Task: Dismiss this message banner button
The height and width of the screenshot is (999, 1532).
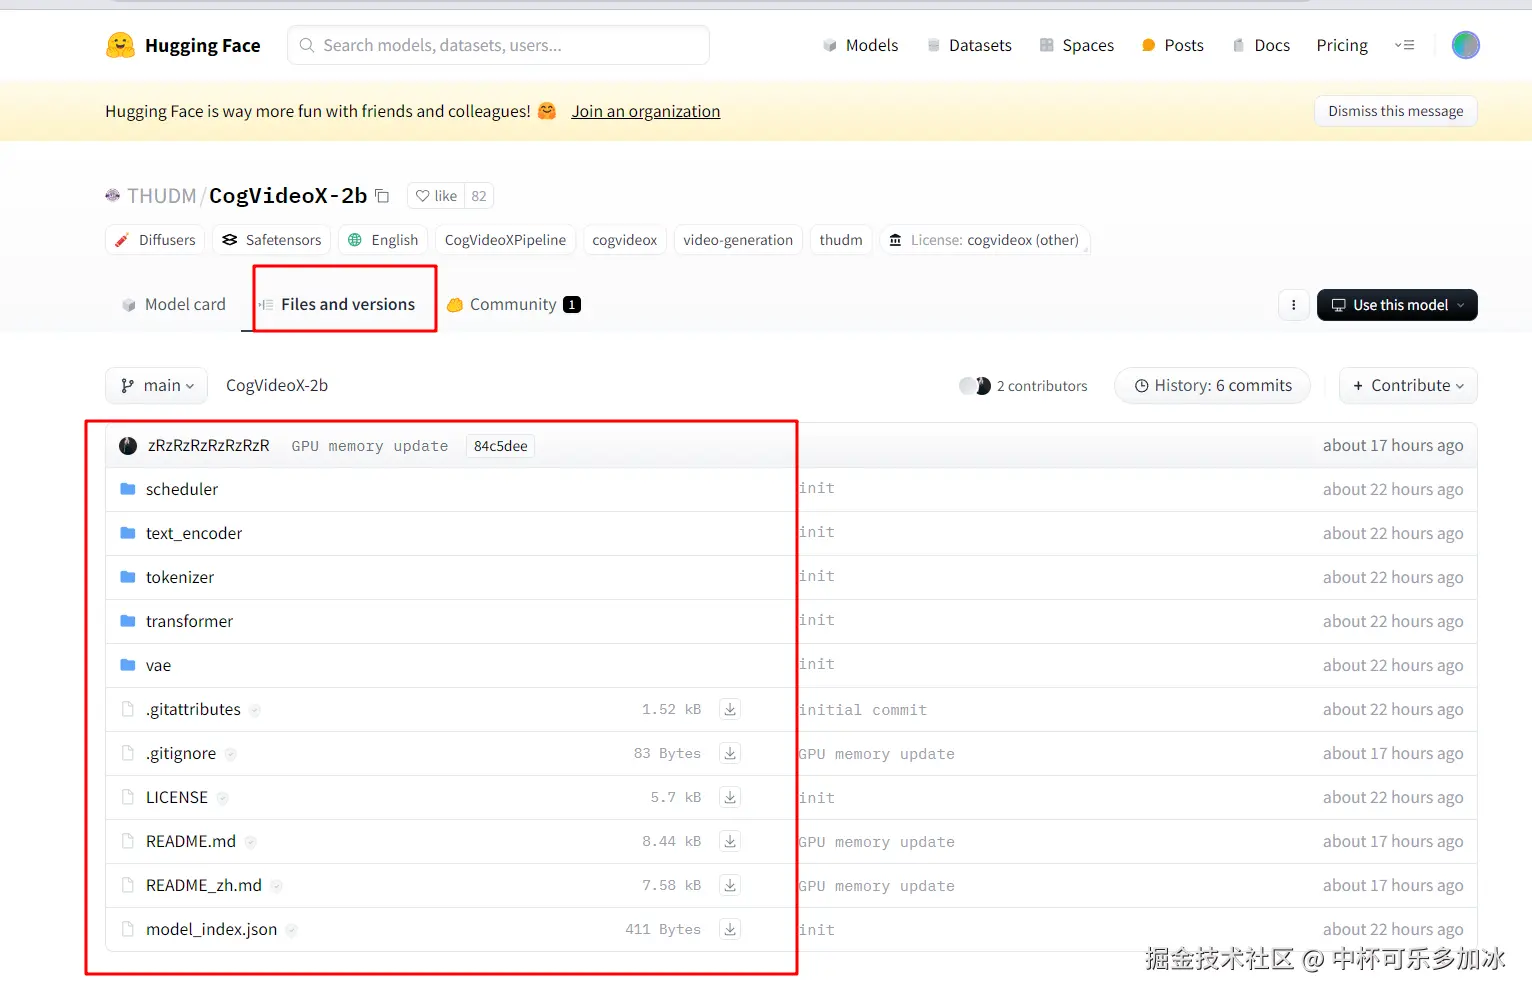Action: coord(1396,111)
